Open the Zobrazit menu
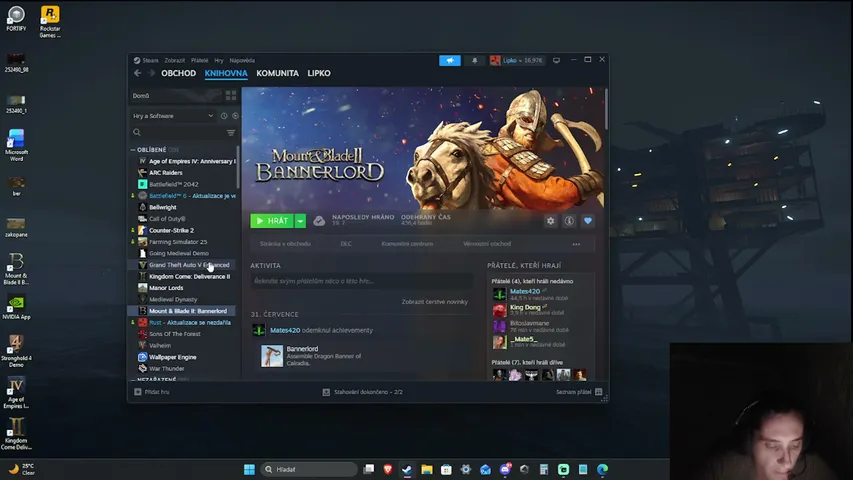 click(175, 60)
